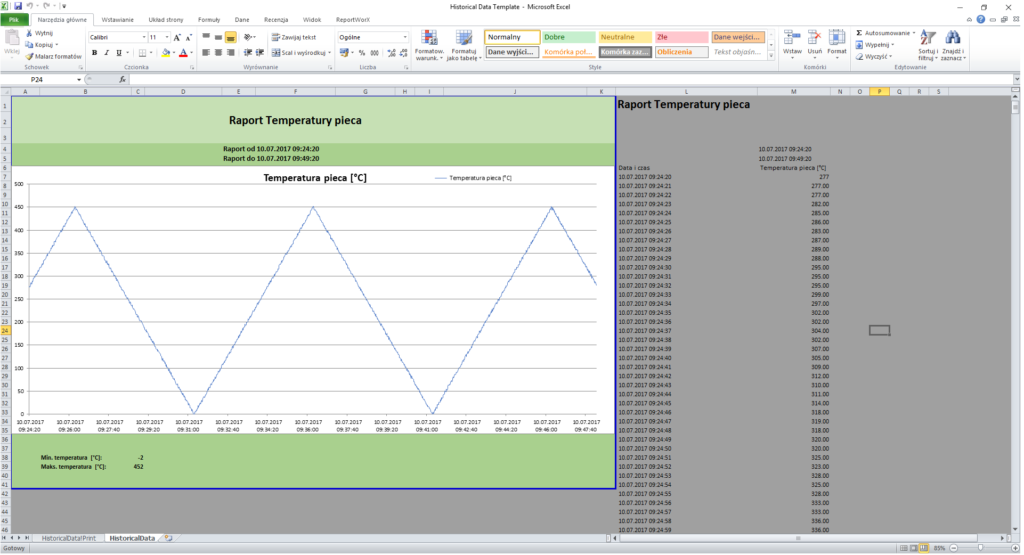The width and height of the screenshot is (1024, 555).
Task: Open the Format cells menu icon
Action: tap(837, 38)
